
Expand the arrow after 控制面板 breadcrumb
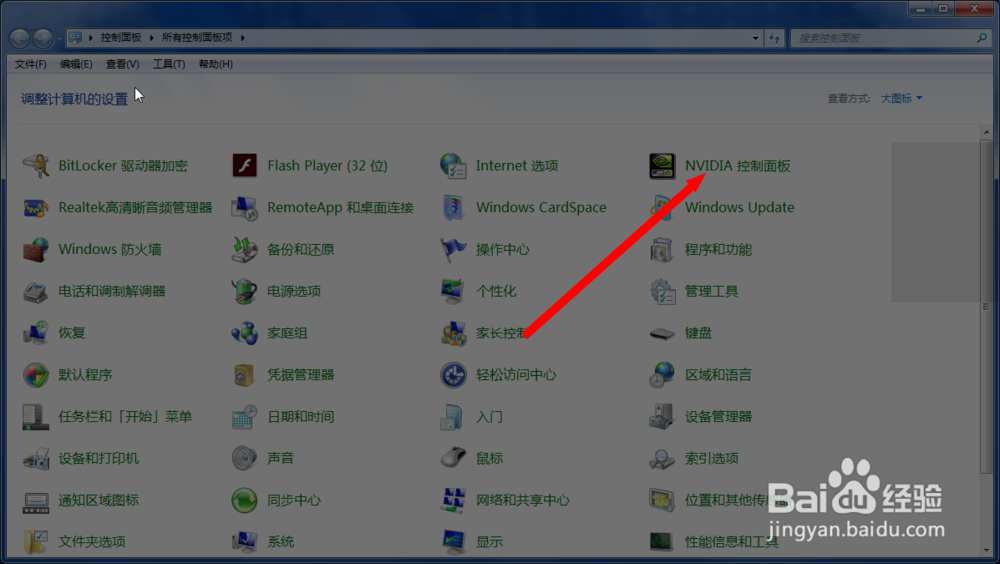click(151, 38)
